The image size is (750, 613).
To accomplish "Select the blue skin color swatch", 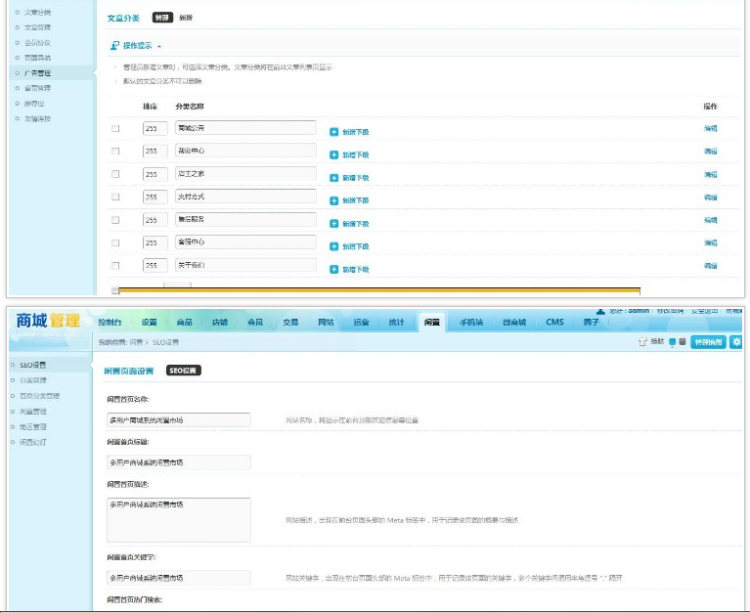I will point(673,342).
